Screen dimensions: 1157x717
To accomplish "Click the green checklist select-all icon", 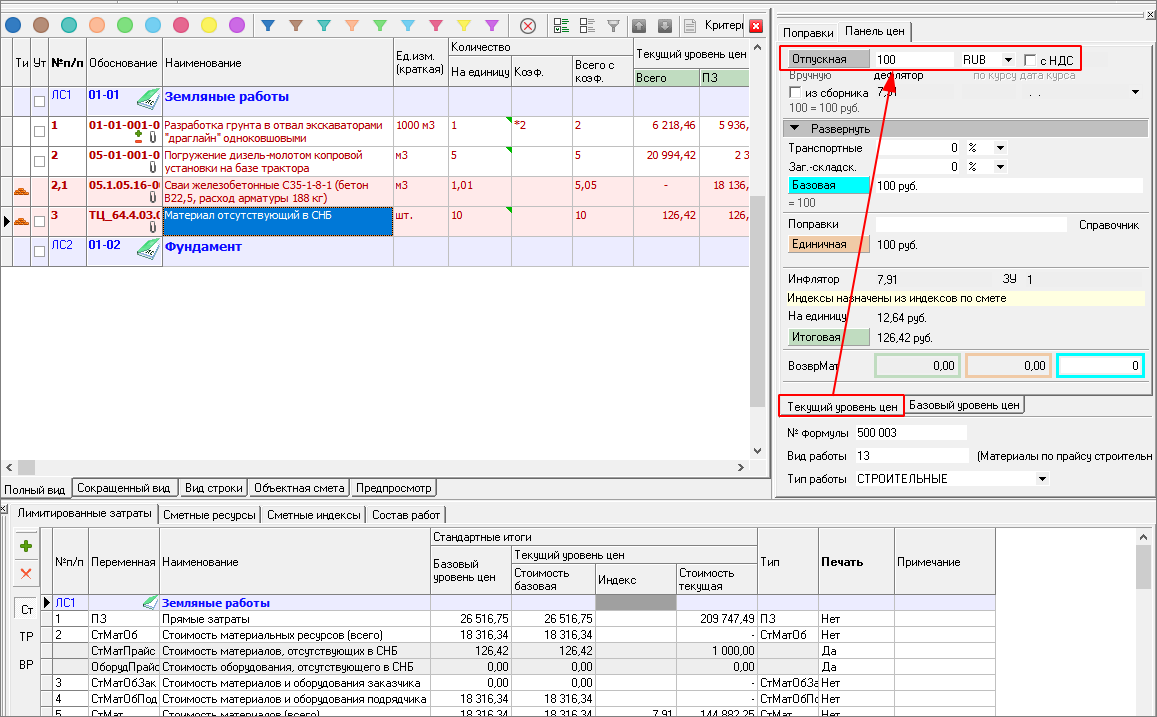I will pos(561,25).
